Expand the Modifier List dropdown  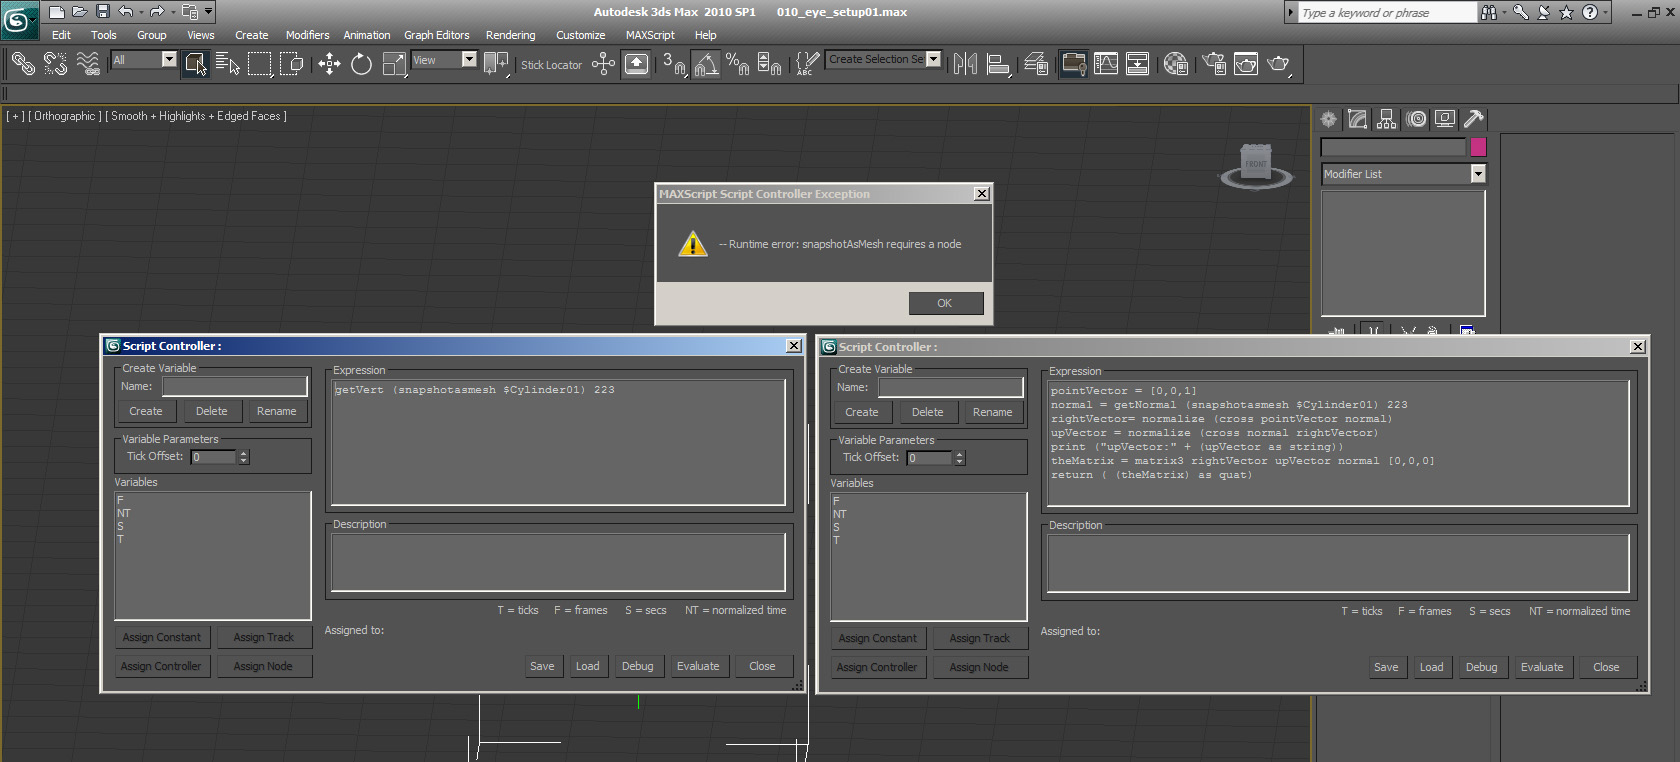[1478, 174]
